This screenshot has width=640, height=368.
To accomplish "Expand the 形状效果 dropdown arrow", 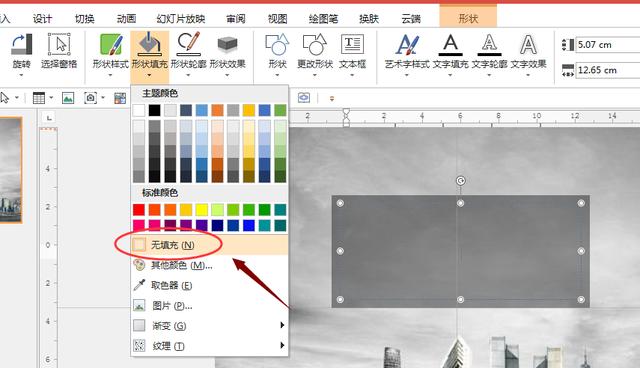I will tap(227, 75).
